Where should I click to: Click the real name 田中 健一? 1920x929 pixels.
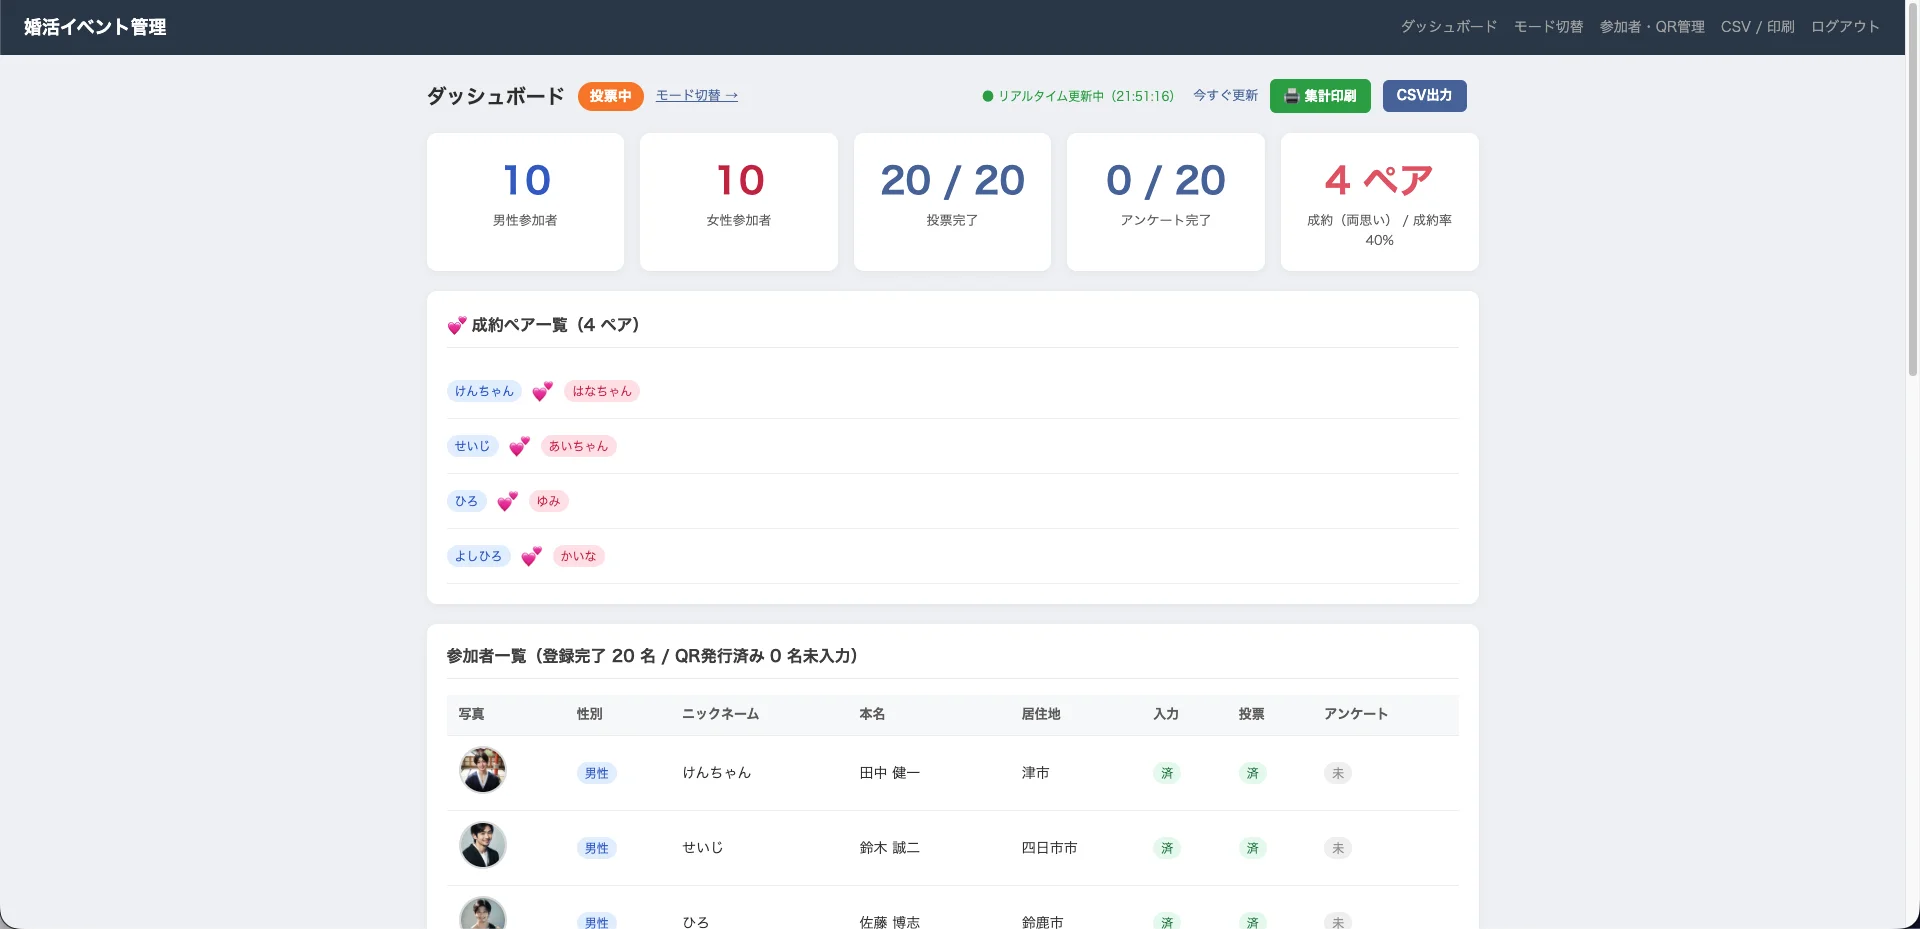pyautogui.click(x=889, y=773)
